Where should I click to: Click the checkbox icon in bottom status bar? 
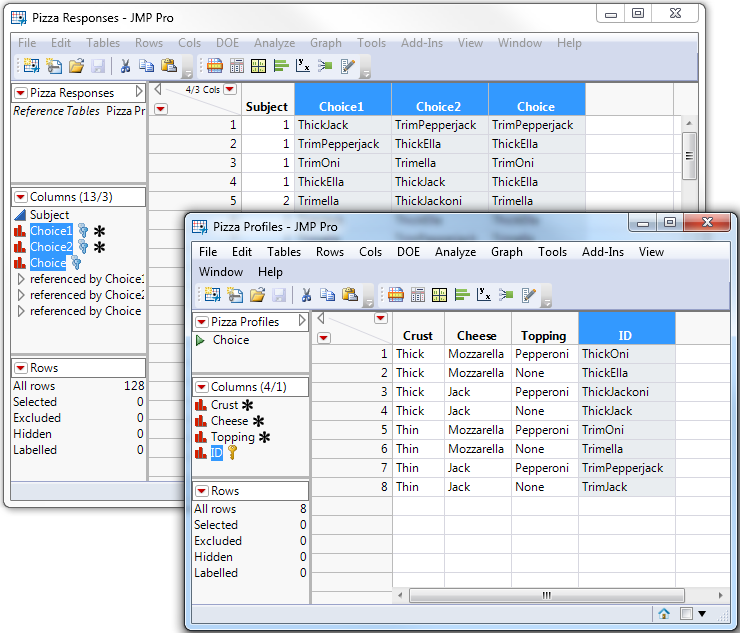point(685,614)
